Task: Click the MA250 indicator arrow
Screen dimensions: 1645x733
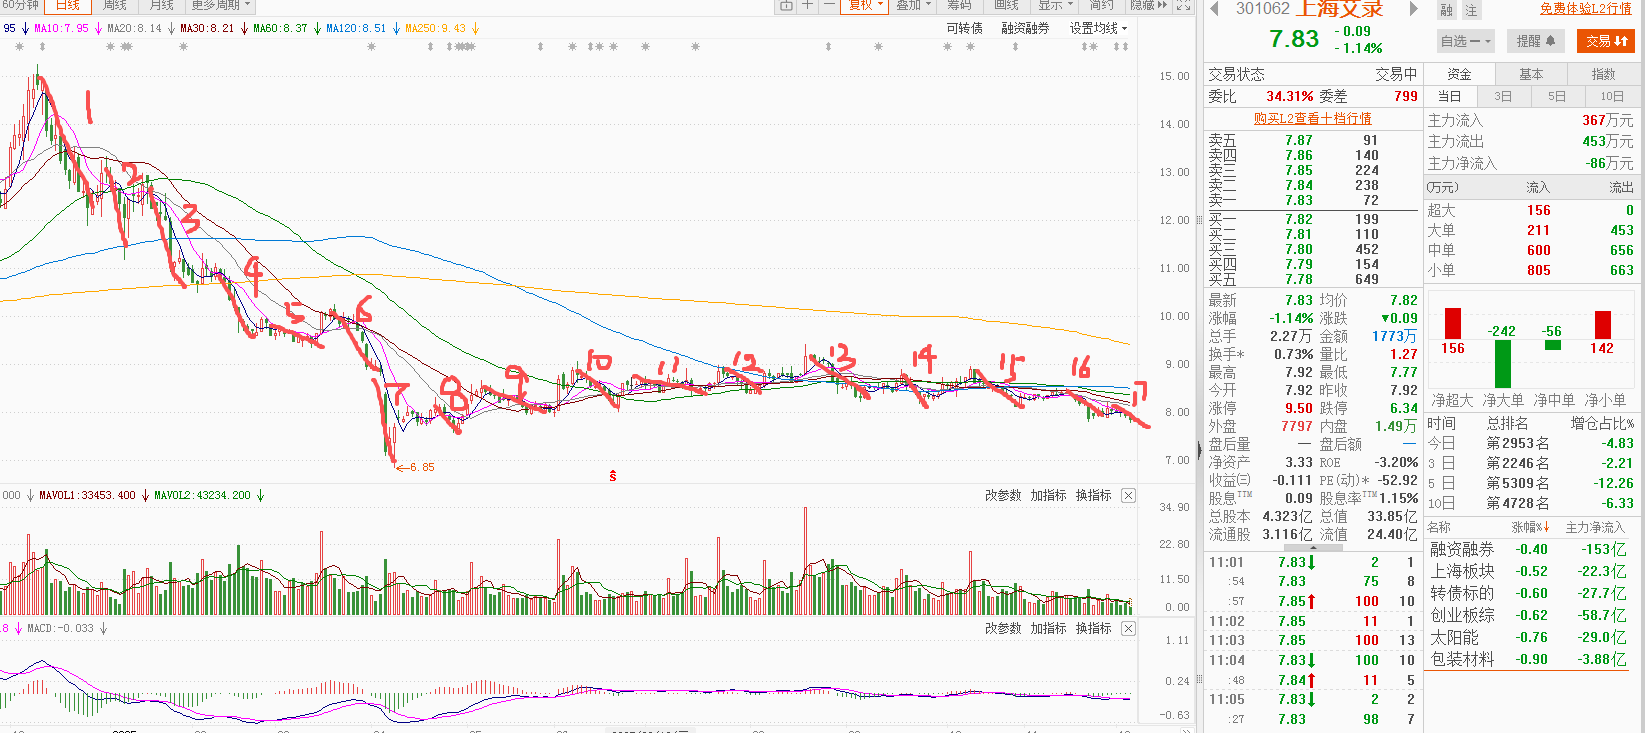Action: pos(475,29)
